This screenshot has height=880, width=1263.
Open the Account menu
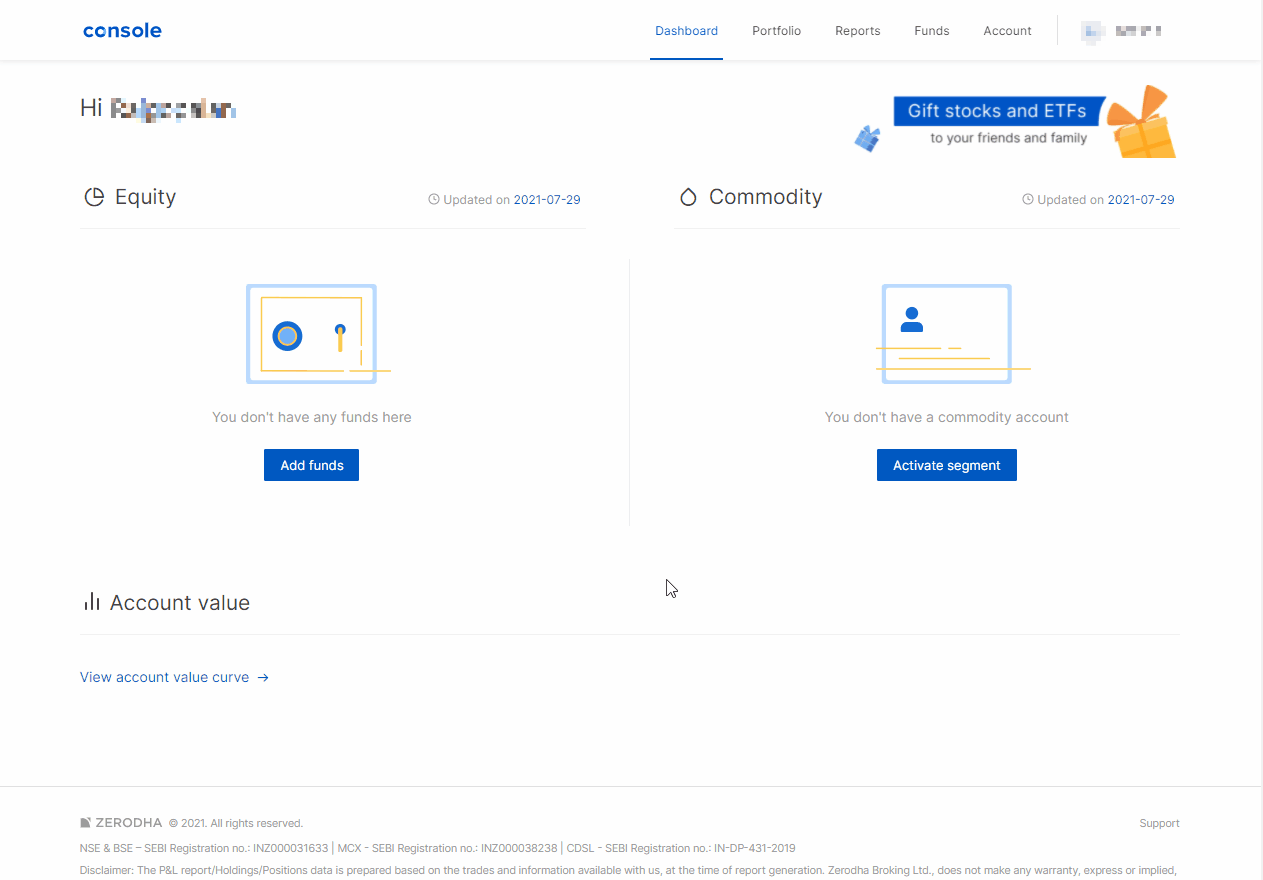(1007, 31)
